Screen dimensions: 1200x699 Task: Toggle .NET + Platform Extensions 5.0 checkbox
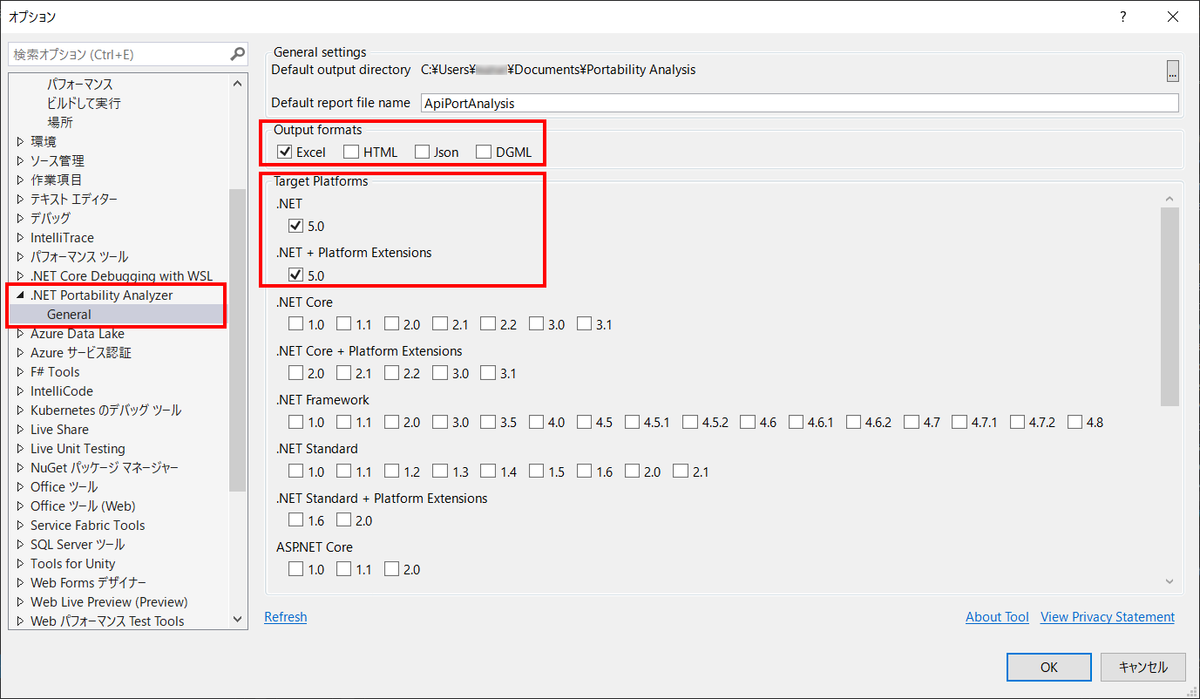tap(295, 275)
